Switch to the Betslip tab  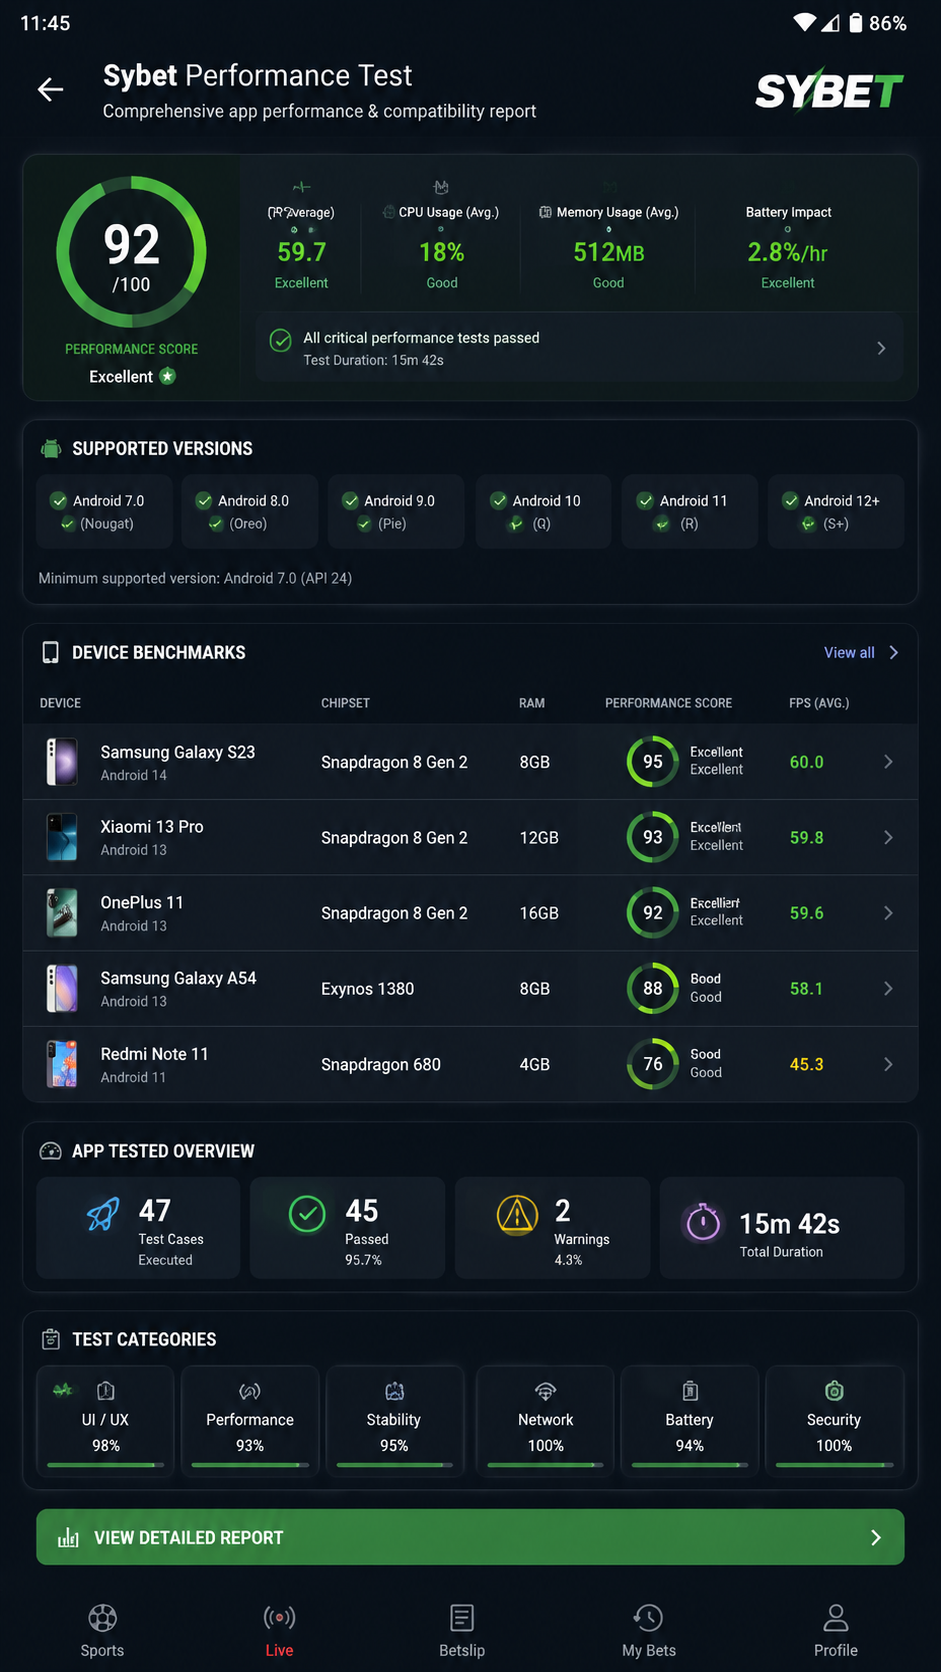(462, 1631)
